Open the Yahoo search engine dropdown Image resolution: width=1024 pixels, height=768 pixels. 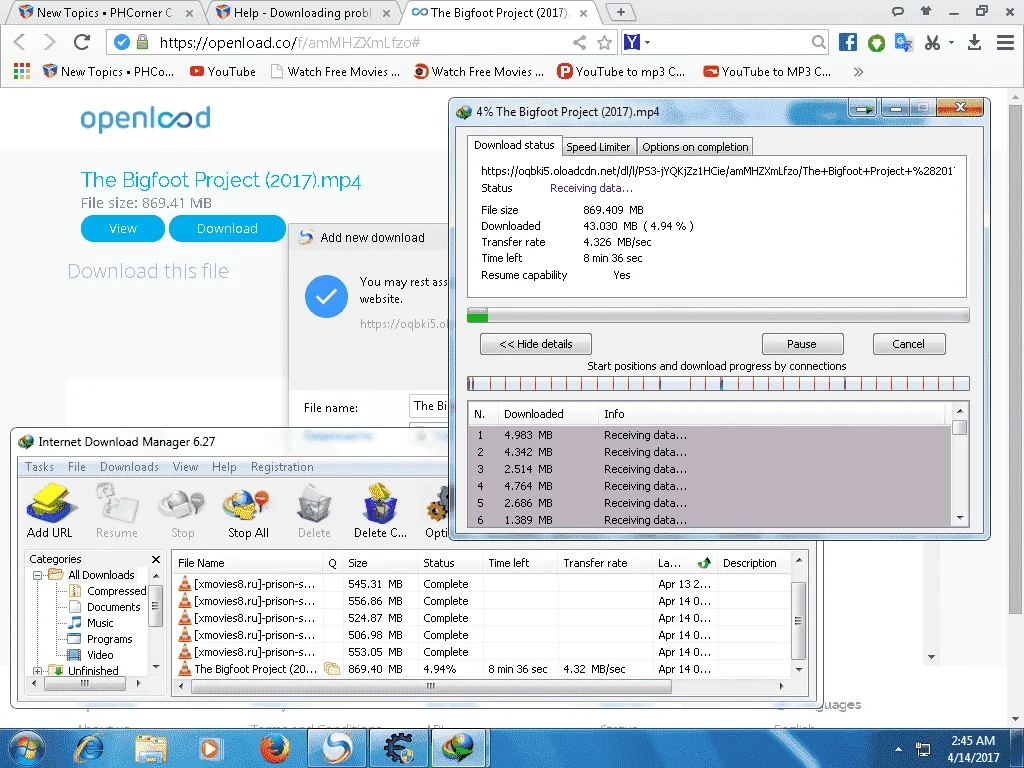[x=647, y=42]
